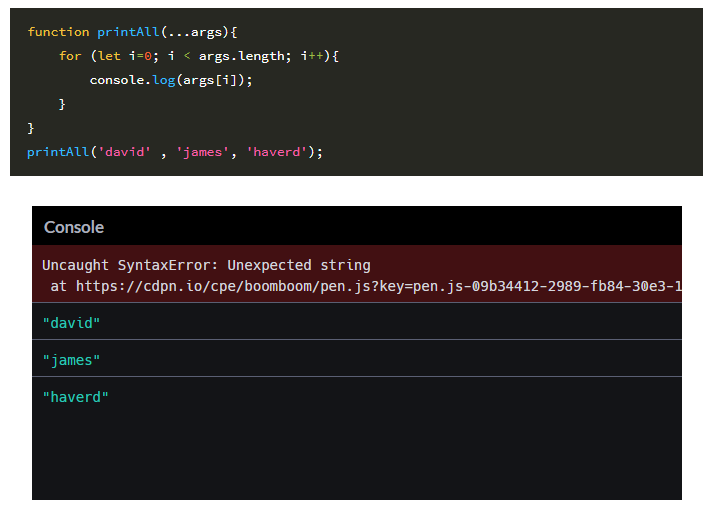709x517 pixels.
Task: Click the 'haverd' string in the code
Action: pos(277,152)
